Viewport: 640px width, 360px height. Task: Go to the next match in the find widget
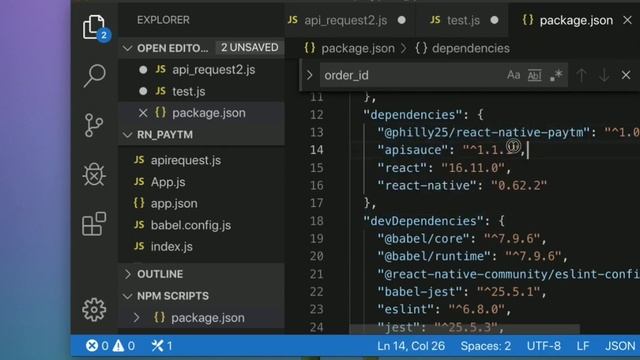[x=604, y=75]
